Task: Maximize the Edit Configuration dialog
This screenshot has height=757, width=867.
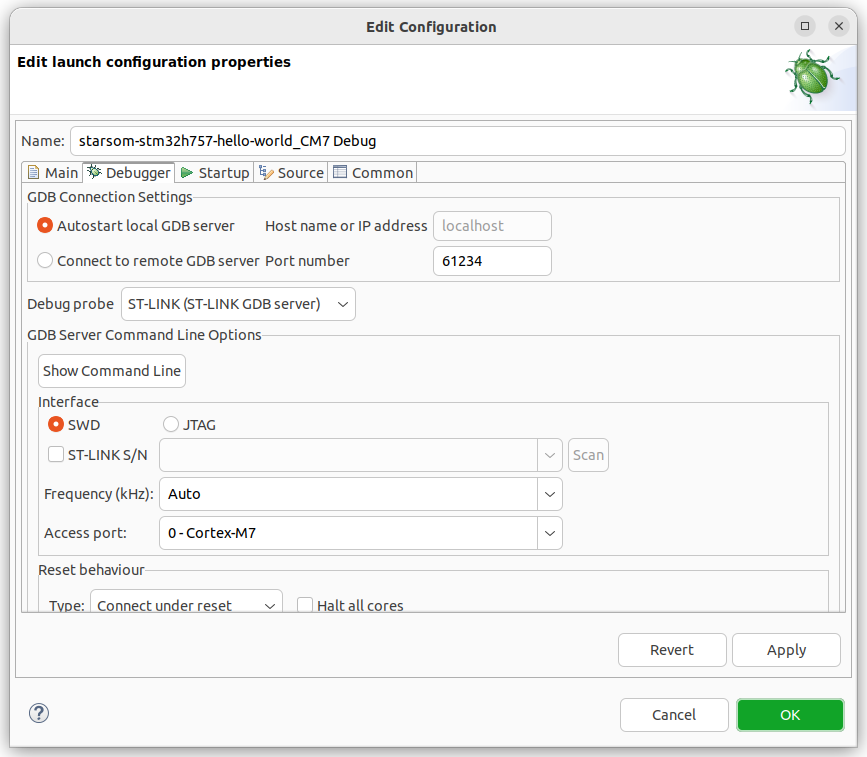Action: pyautogui.click(x=805, y=26)
